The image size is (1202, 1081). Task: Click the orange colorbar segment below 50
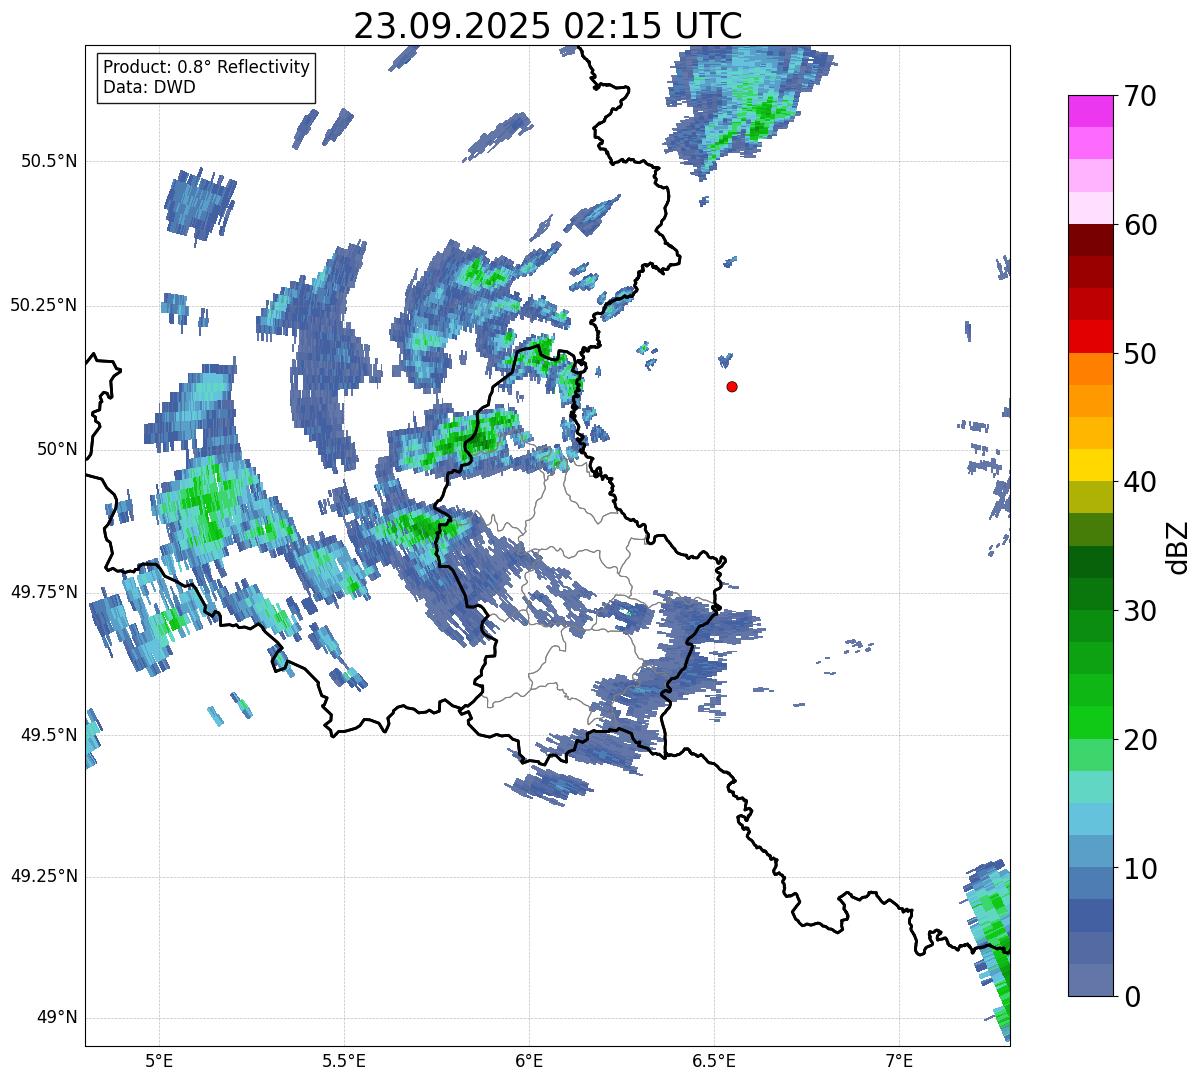[1090, 369]
